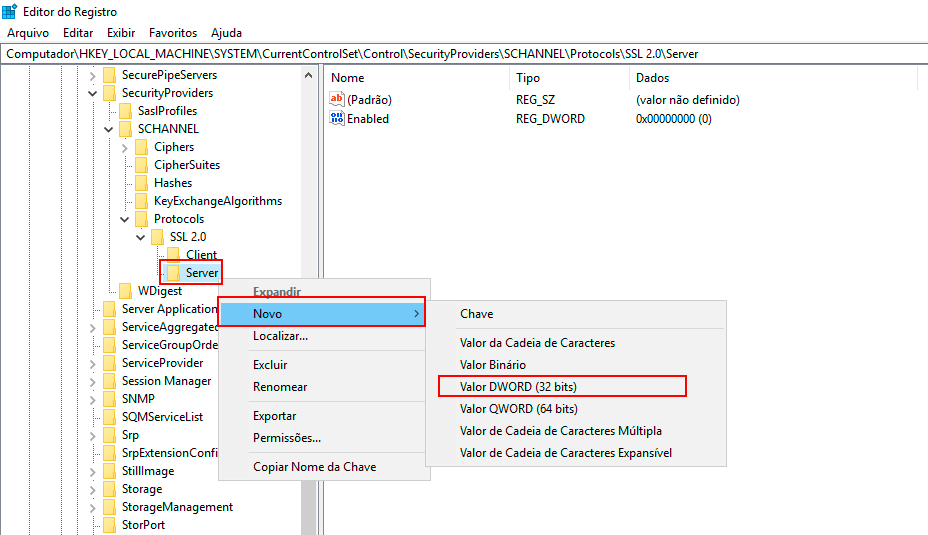Select the Server key in tree
Image resolution: width=928 pixels, height=535 pixels.
click(x=202, y=273)
